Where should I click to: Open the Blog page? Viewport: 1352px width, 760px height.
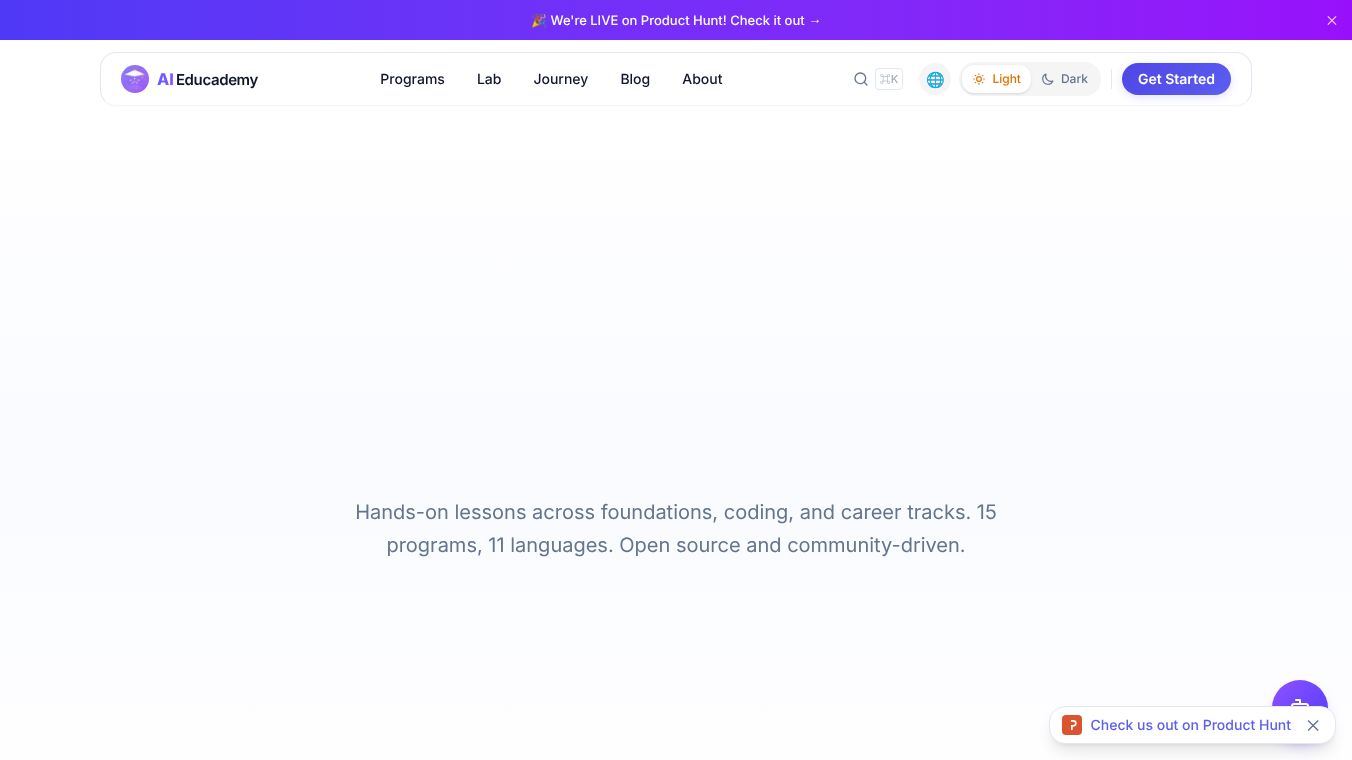click(x=635, y=79)
